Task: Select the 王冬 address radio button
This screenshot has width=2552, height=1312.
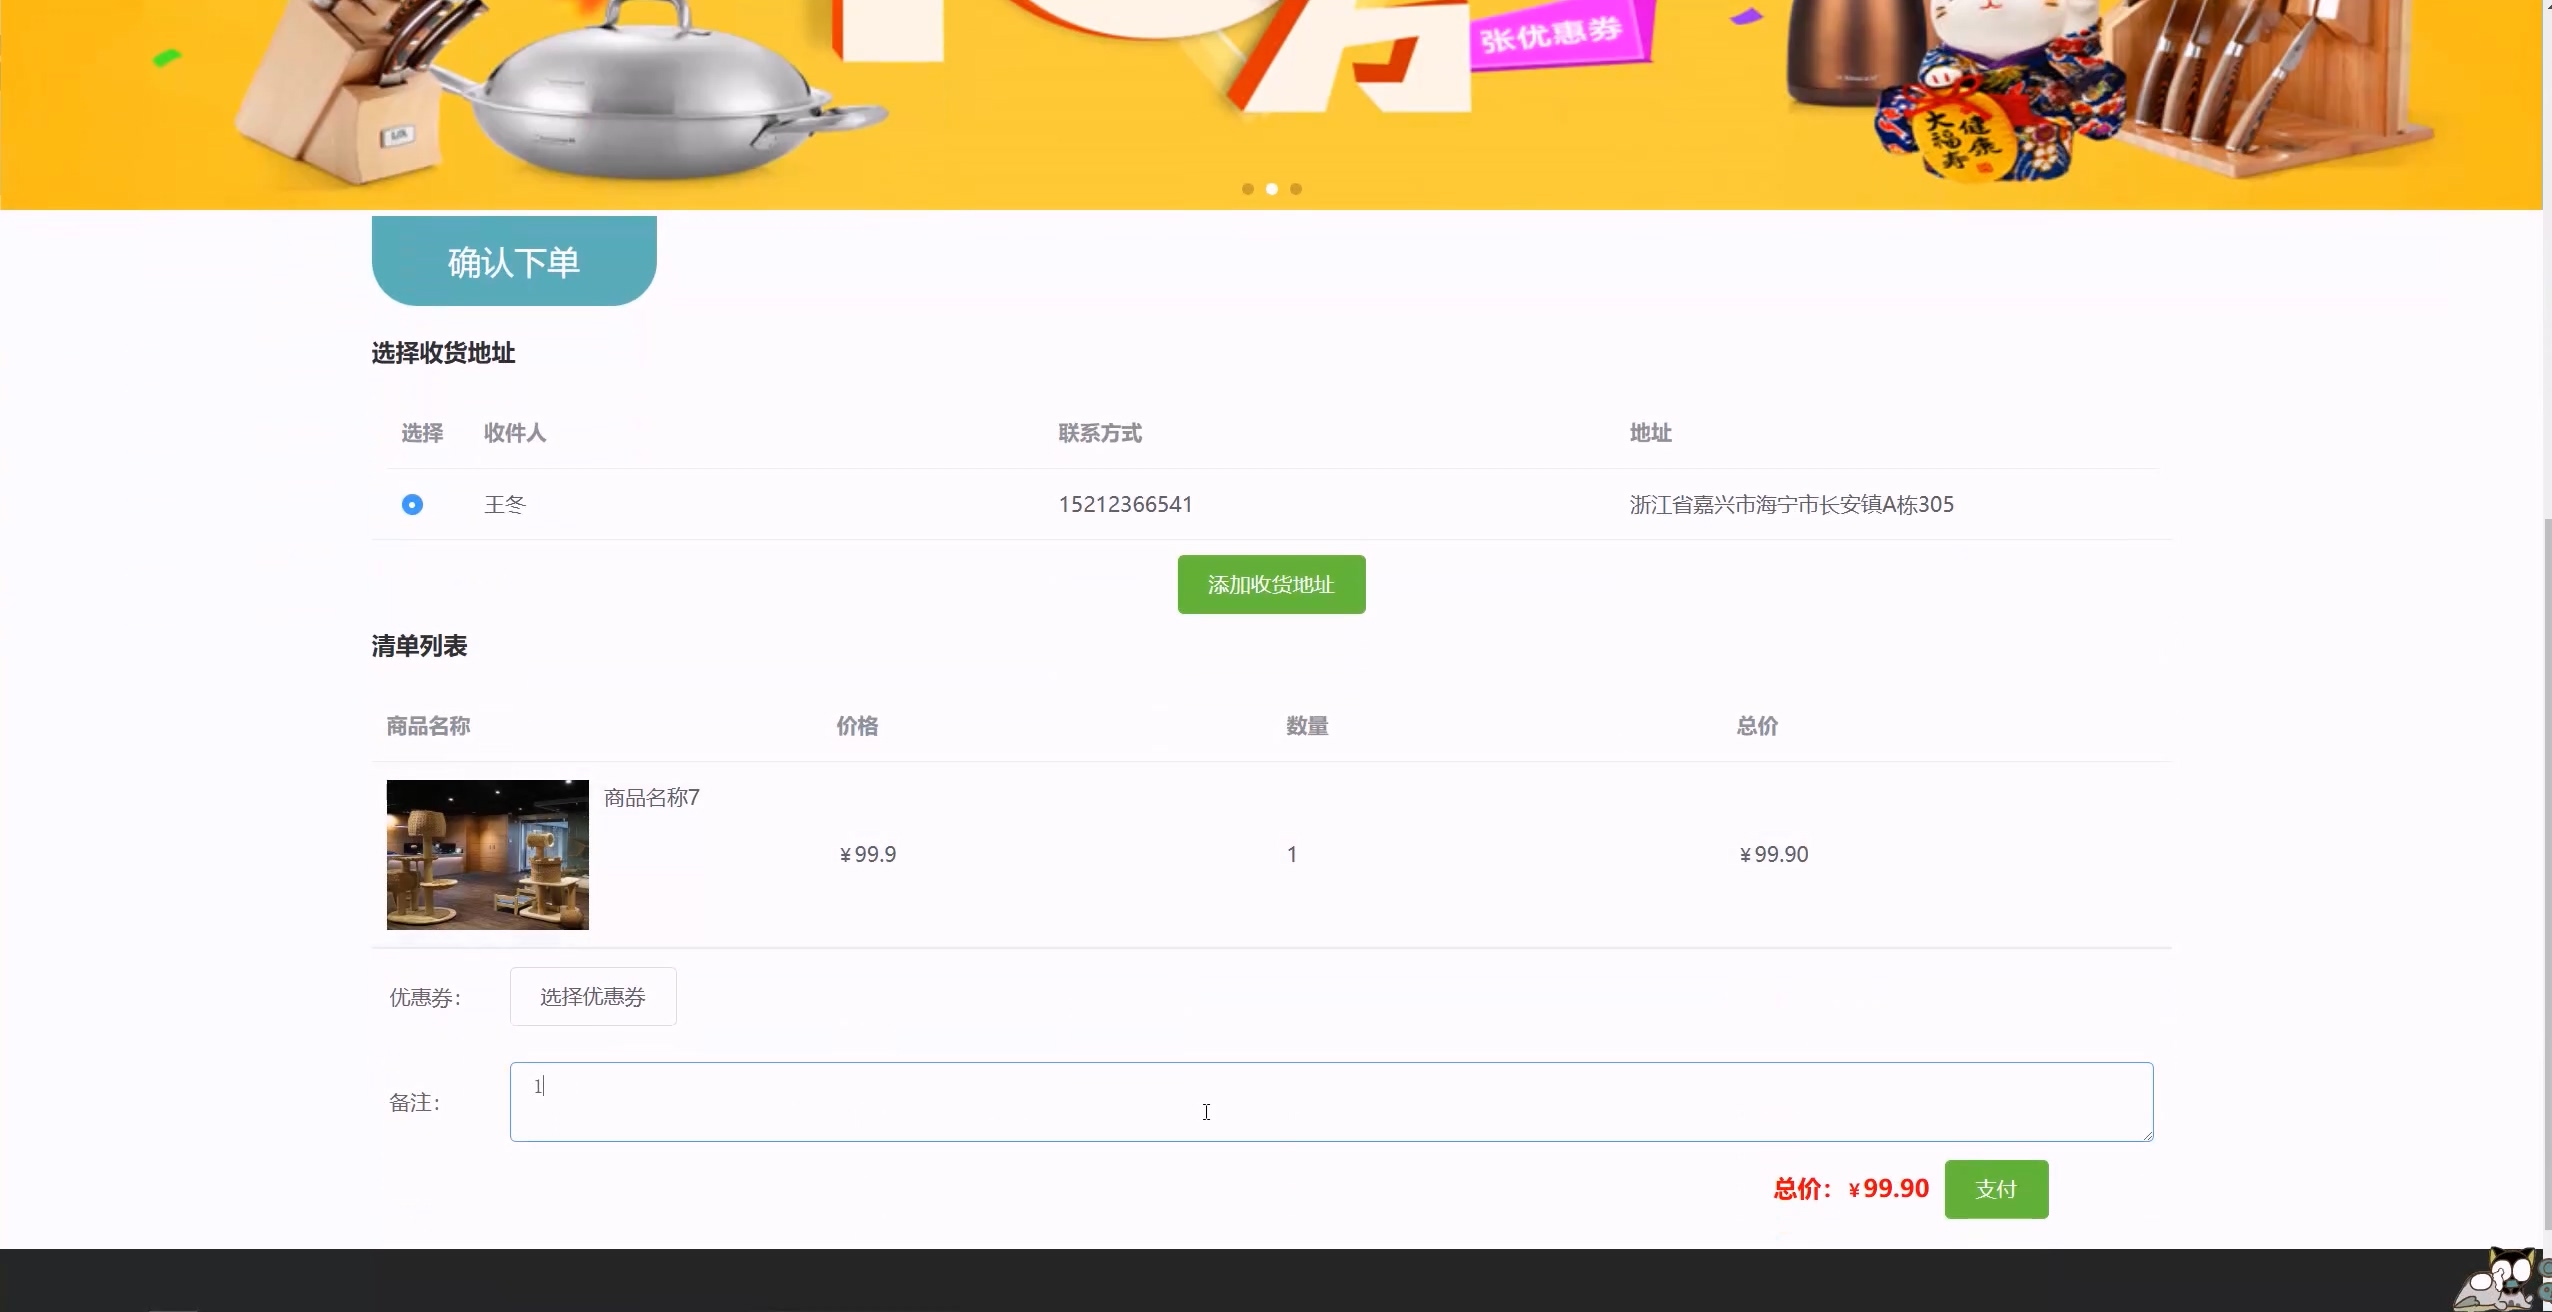Action: pos(412,505)
